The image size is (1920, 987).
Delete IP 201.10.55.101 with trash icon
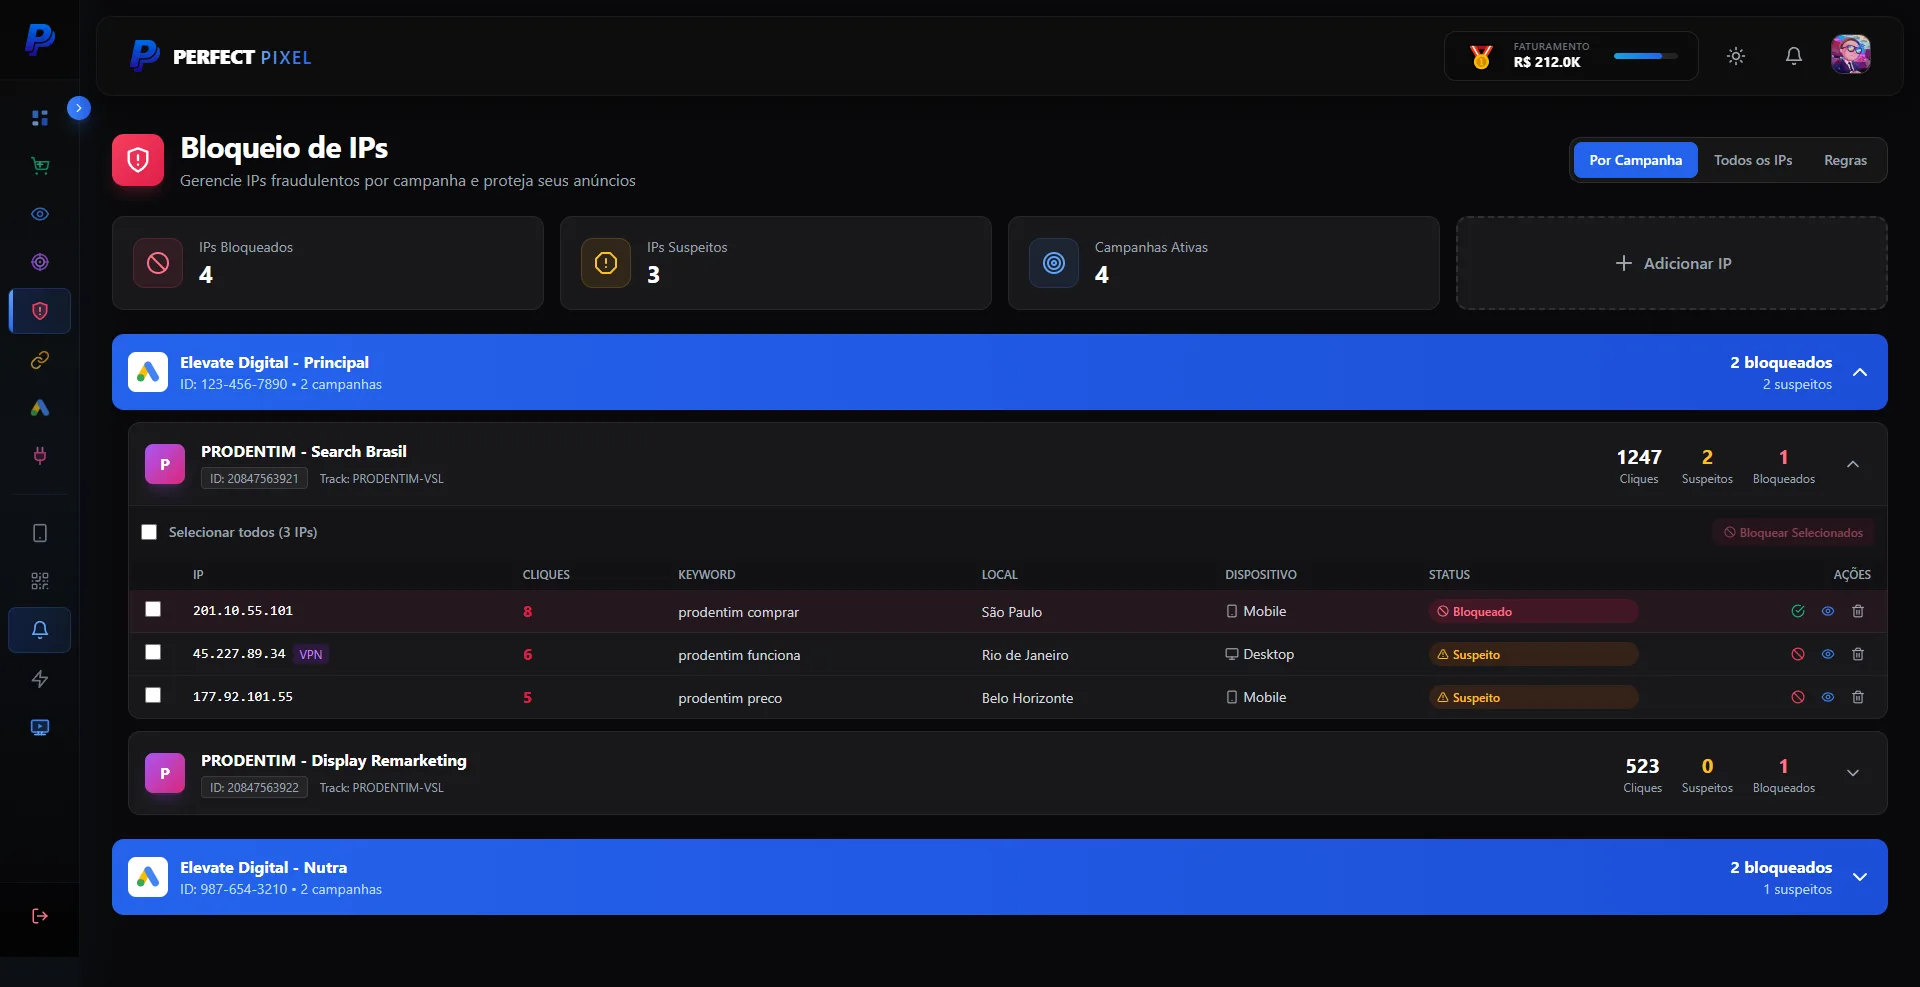(1858, 611)
